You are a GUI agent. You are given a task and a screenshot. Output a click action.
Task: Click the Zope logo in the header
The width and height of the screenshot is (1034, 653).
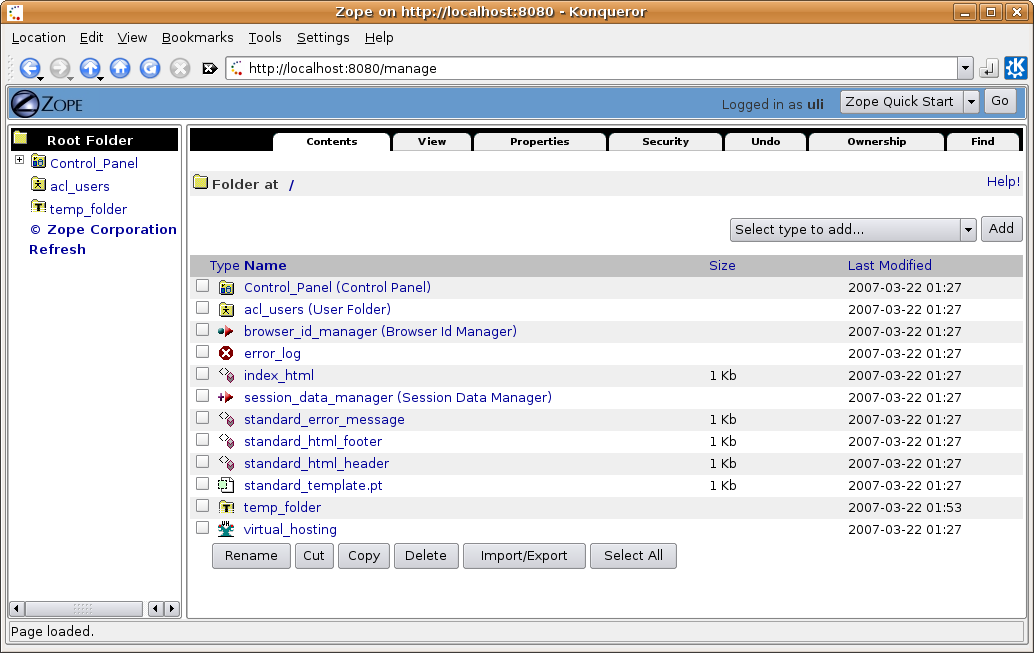47,104
